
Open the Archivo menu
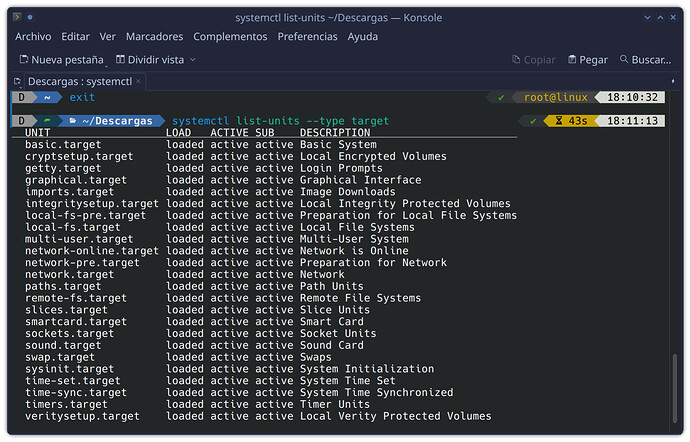pos(33,36)
